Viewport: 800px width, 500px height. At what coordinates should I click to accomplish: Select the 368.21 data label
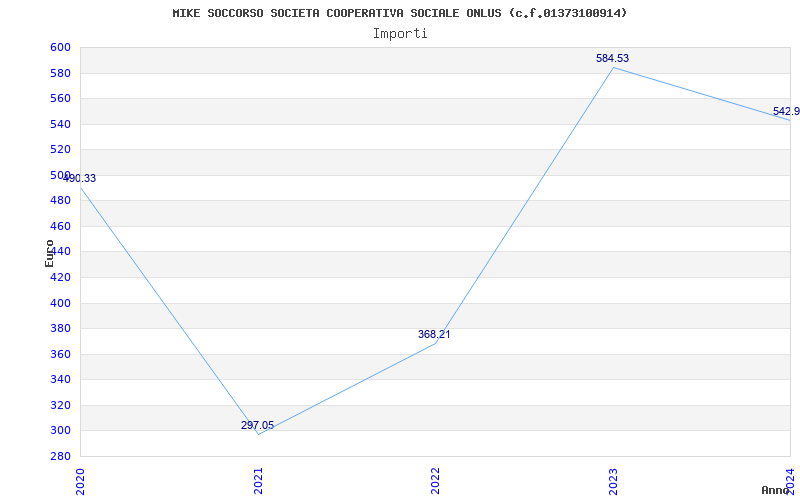[434, 334]
